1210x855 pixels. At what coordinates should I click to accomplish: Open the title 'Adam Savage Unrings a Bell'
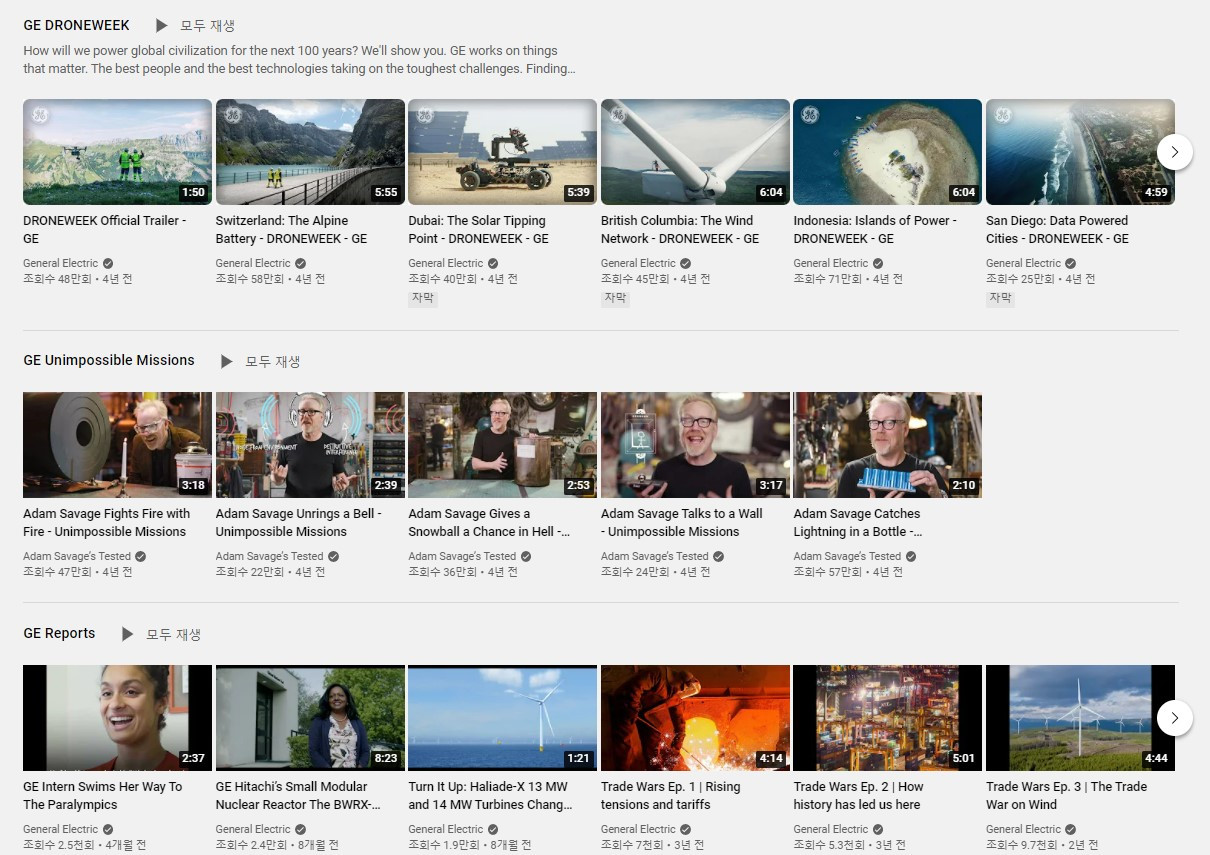click(x=299, y=523)
